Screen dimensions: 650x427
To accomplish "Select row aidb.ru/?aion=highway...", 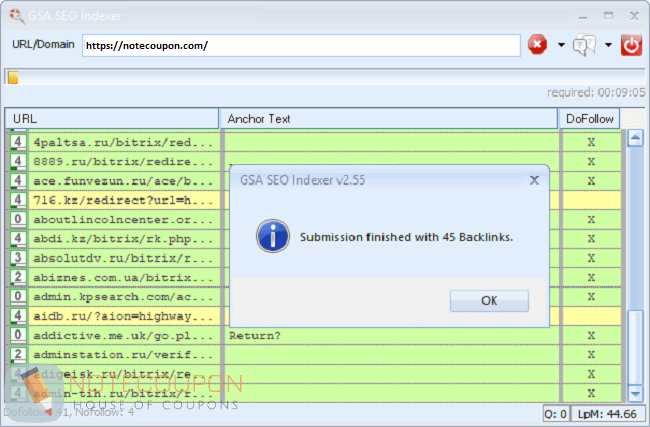I will coord(314,316).
